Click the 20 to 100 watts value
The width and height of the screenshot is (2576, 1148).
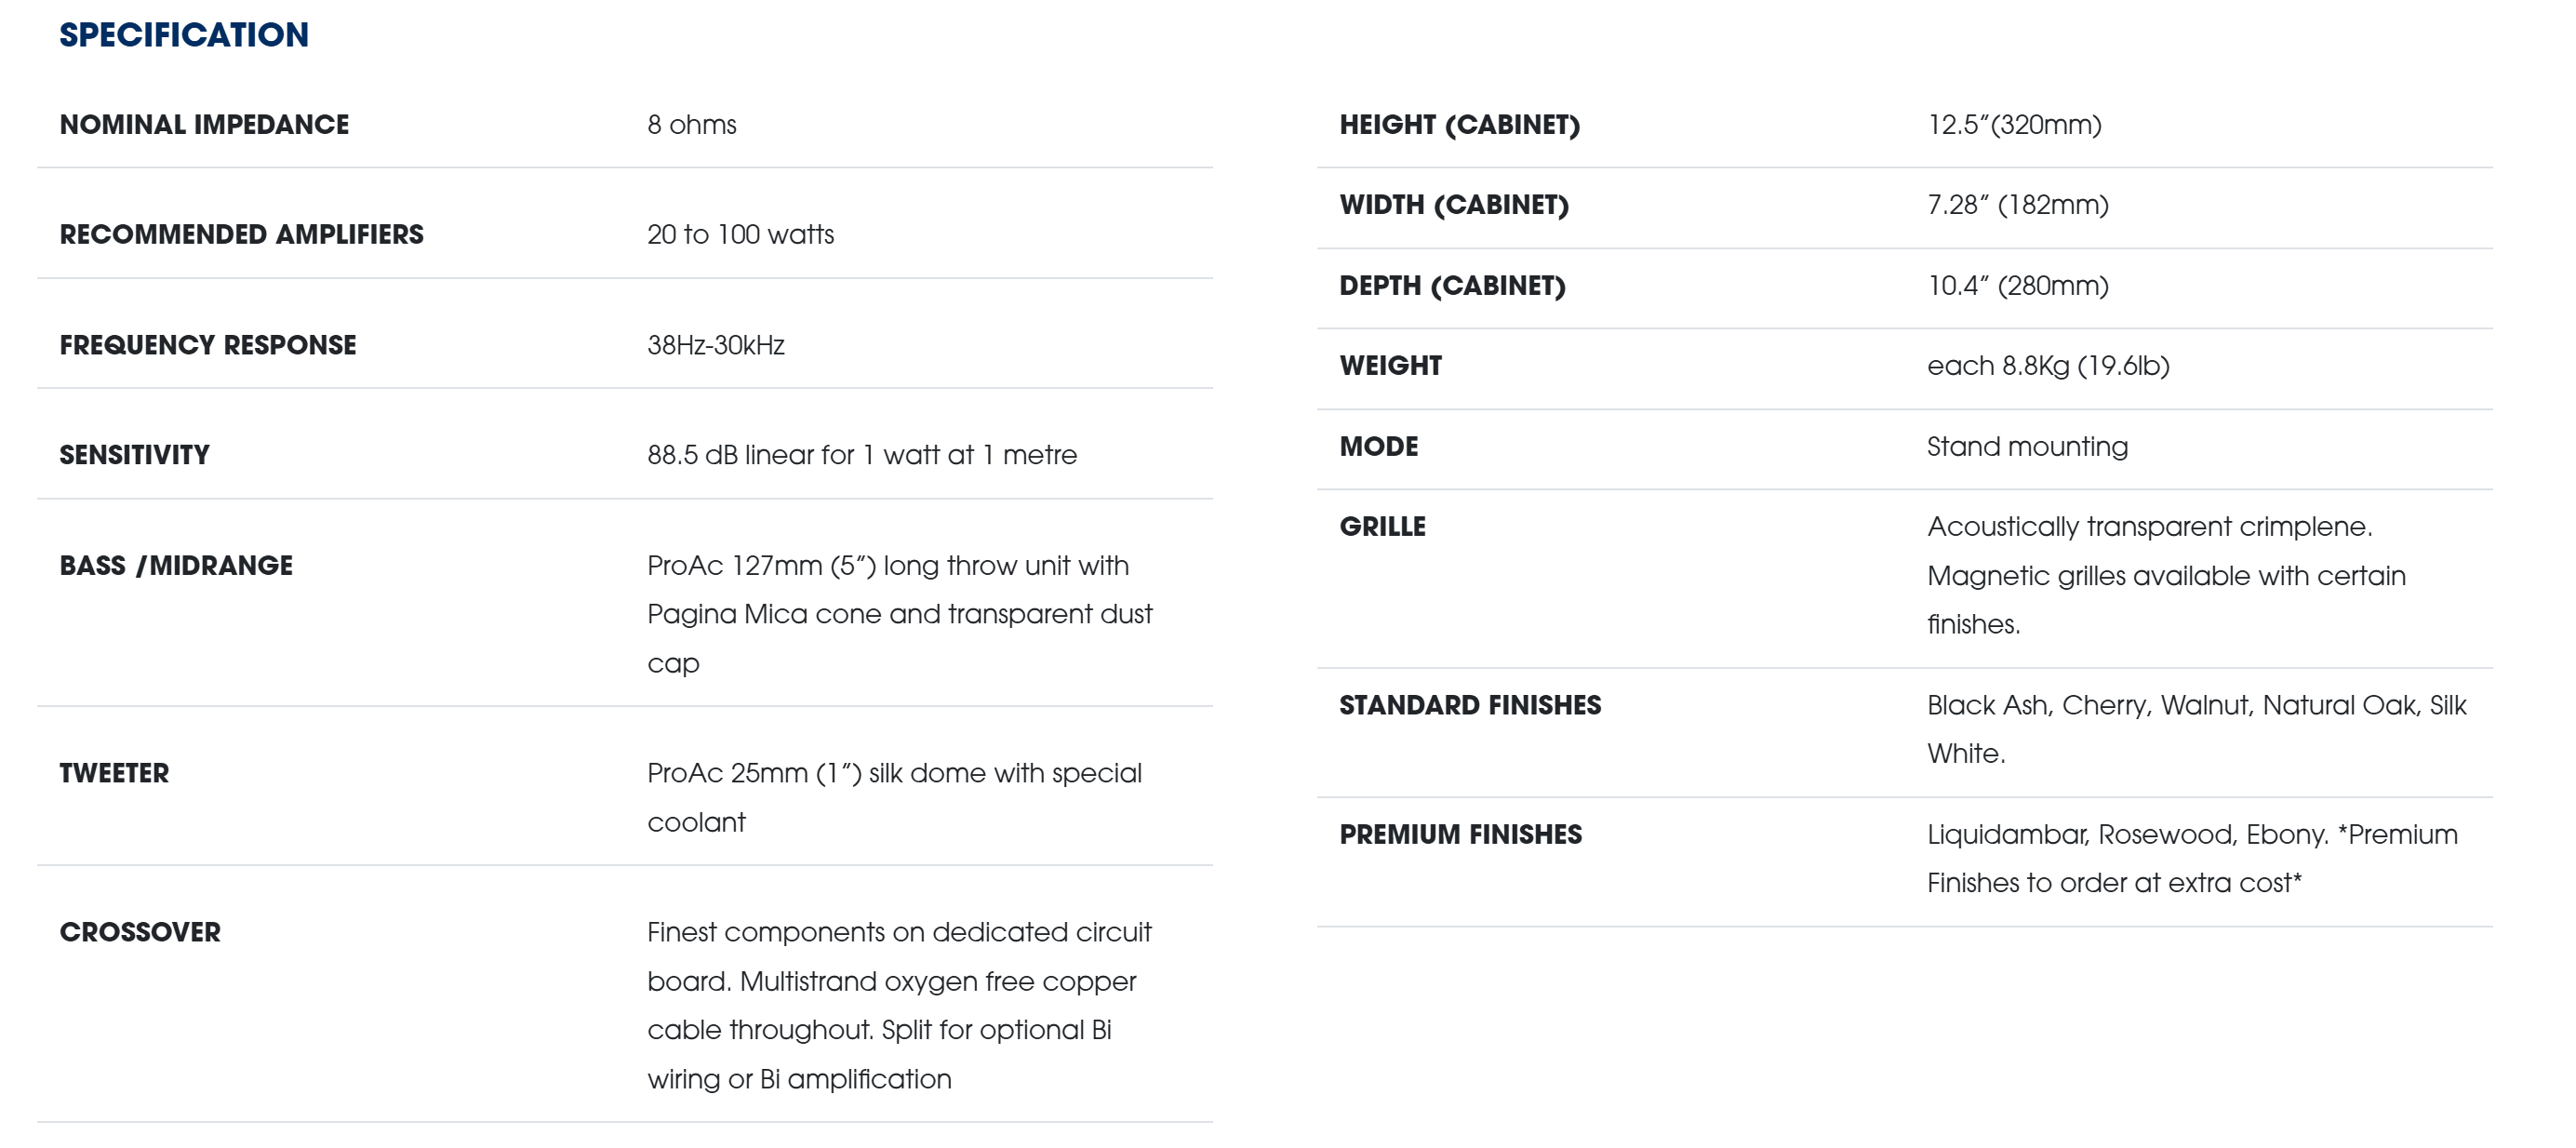point(740,235)
